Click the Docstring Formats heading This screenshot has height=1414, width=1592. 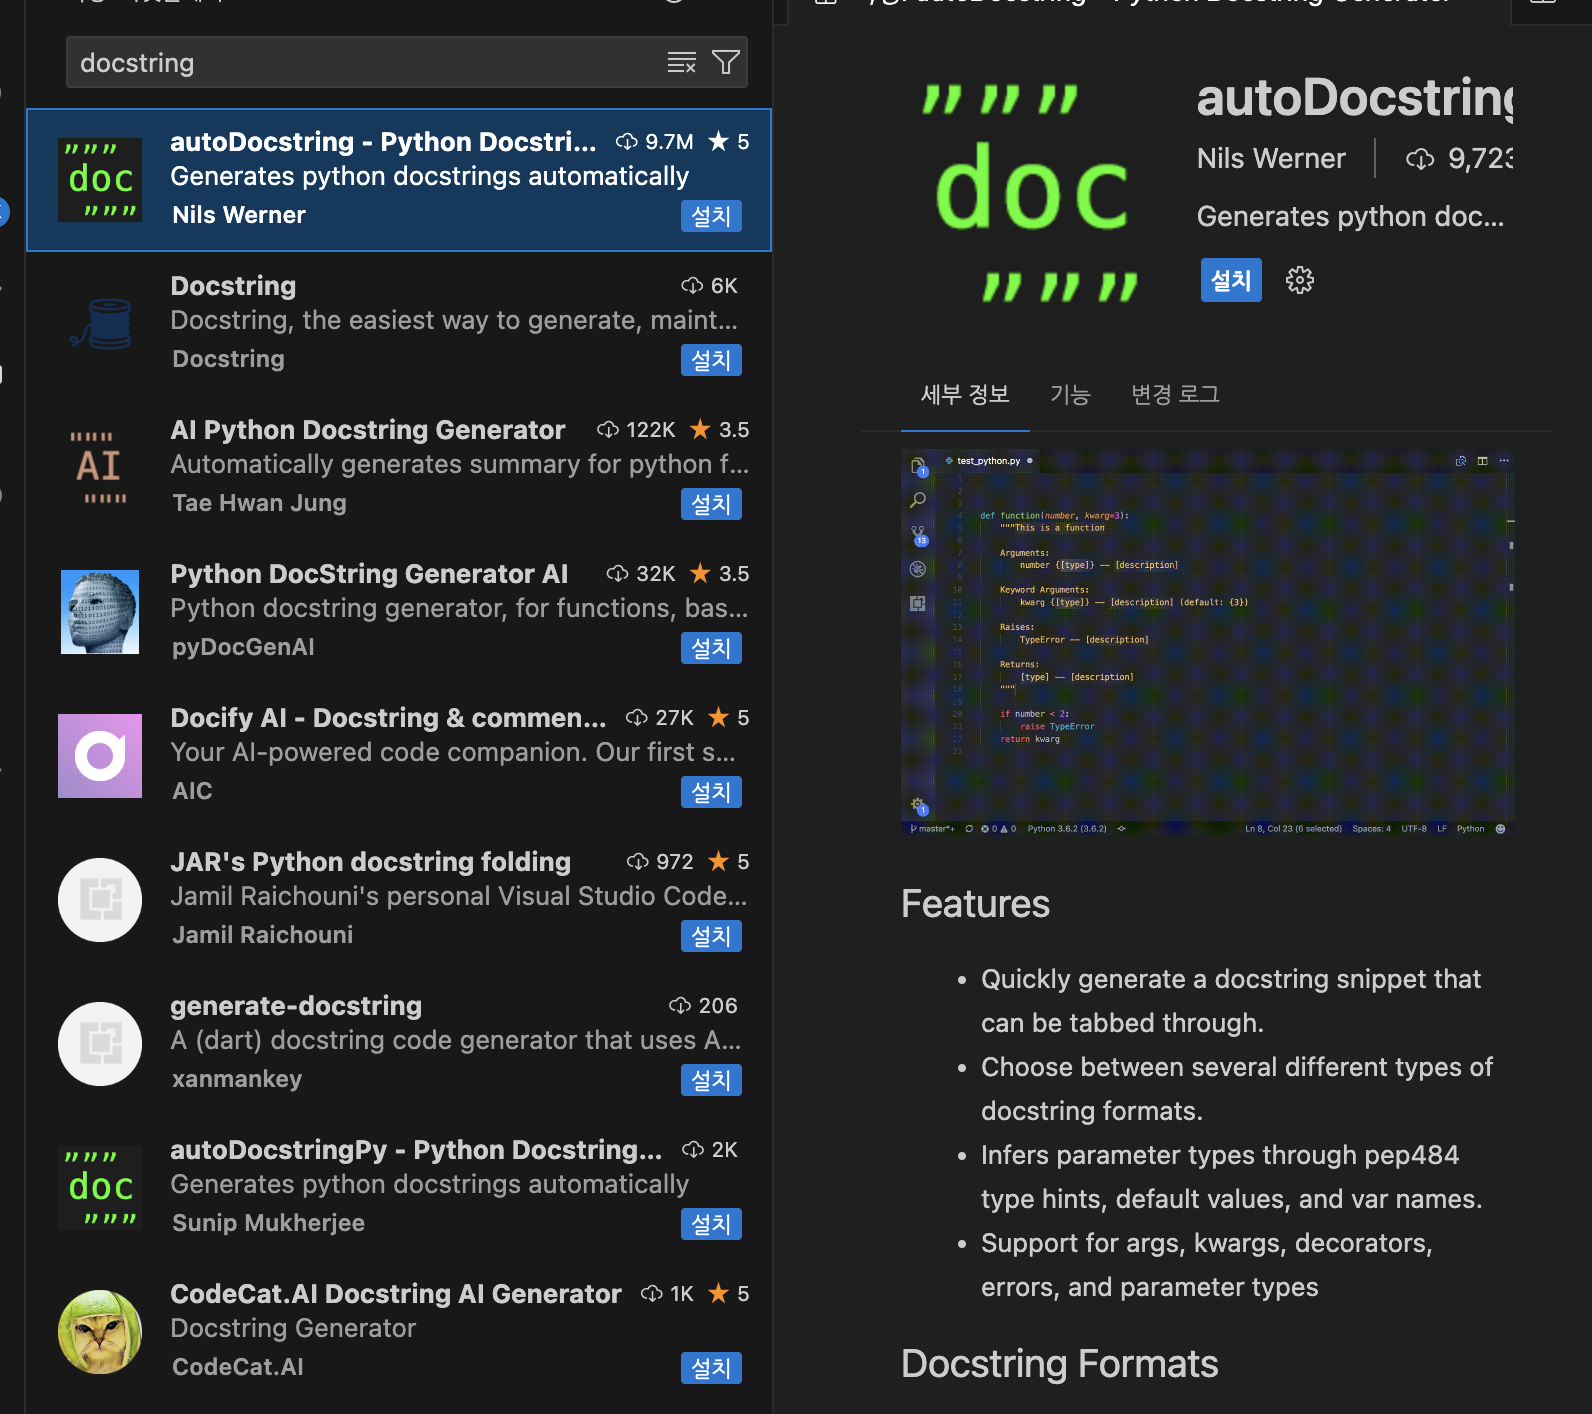pyautogui.click(x=1060, y=1364)
